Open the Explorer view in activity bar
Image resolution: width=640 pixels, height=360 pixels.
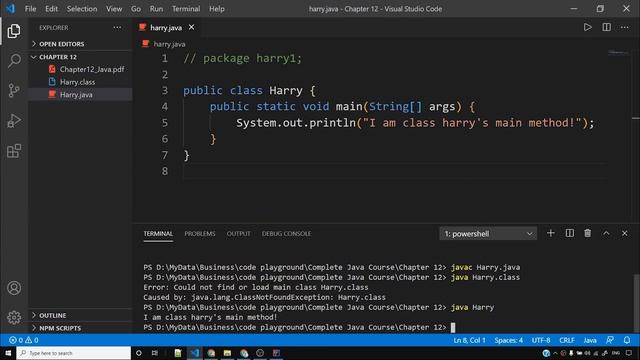14,31
